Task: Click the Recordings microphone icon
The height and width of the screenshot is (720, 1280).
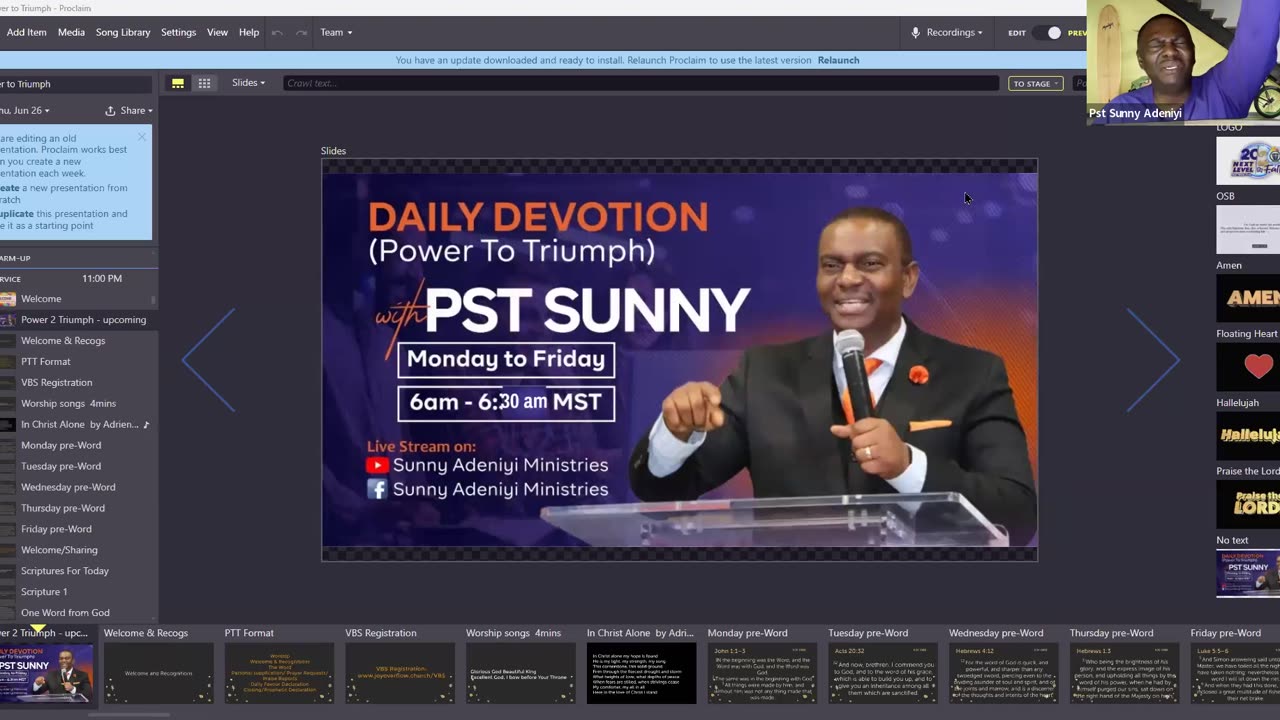Action: 915,32
